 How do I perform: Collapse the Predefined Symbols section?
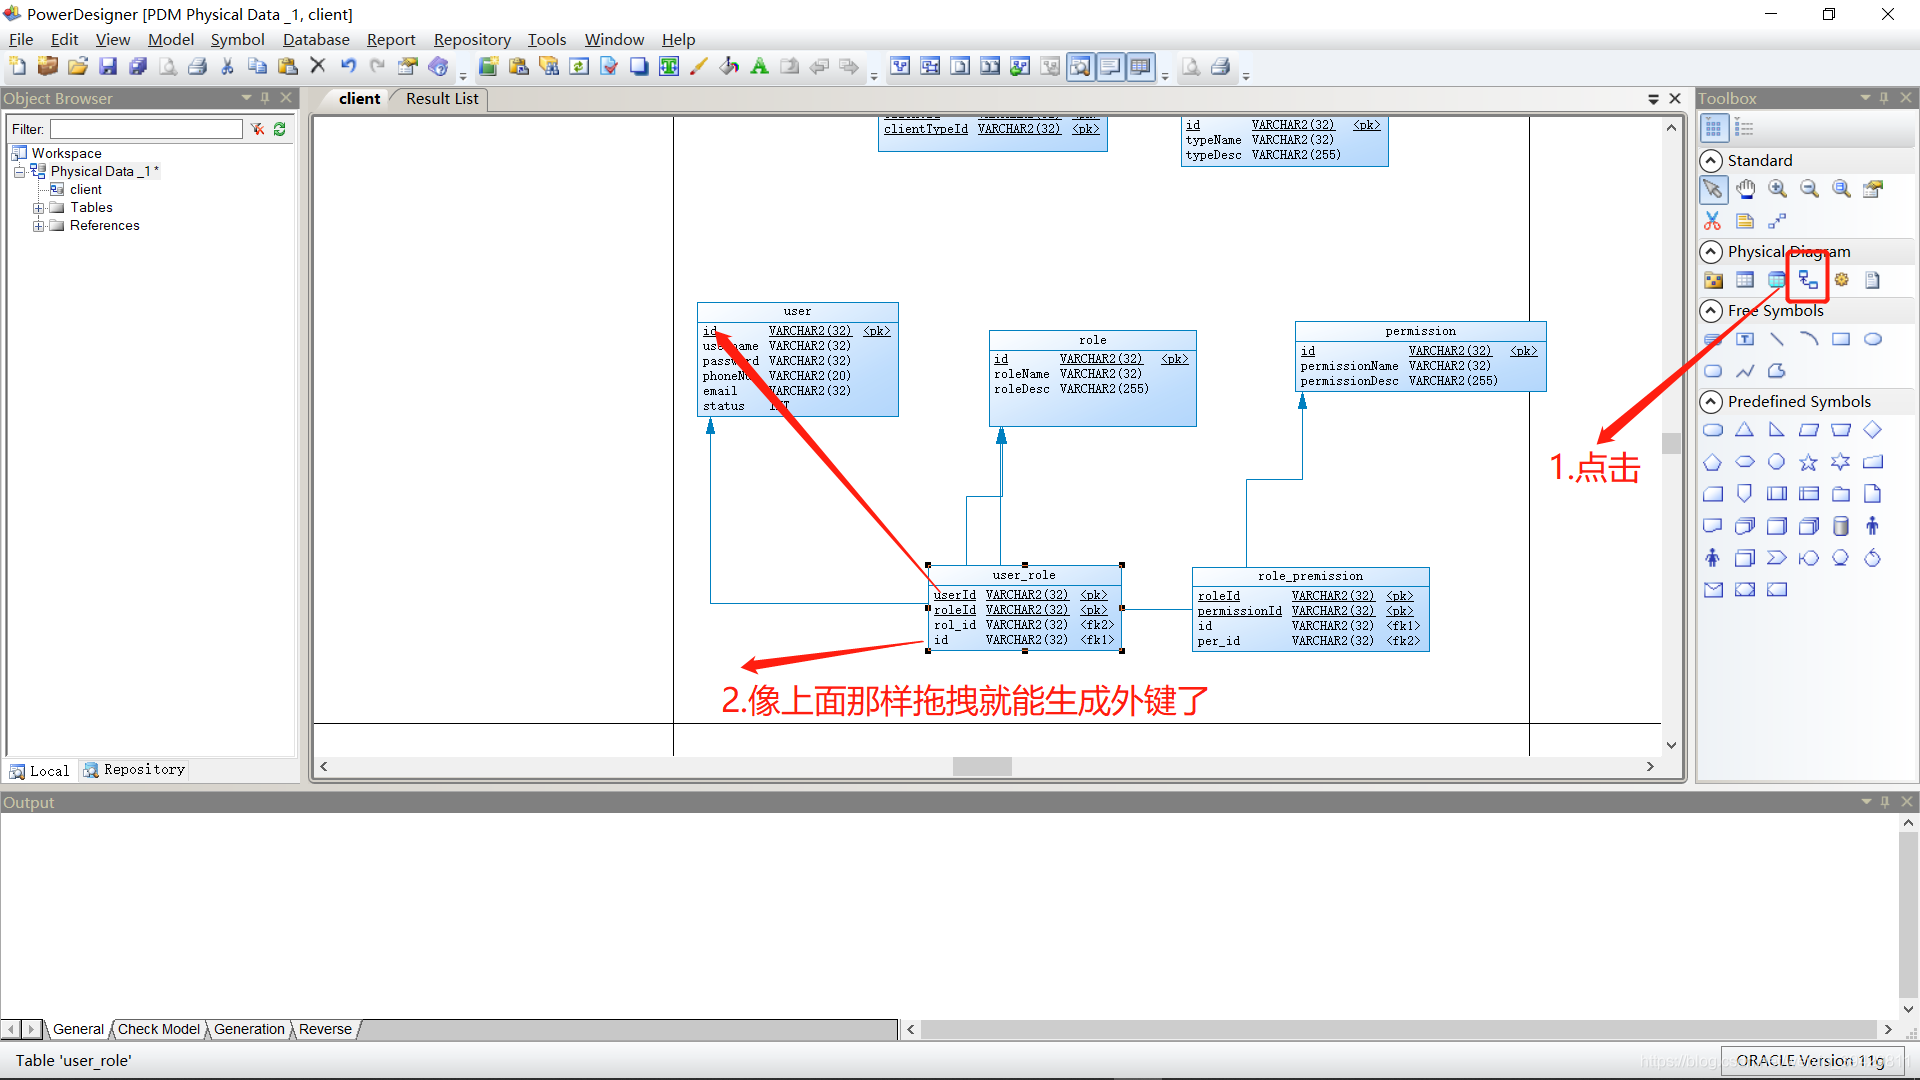click(1711, 402)
